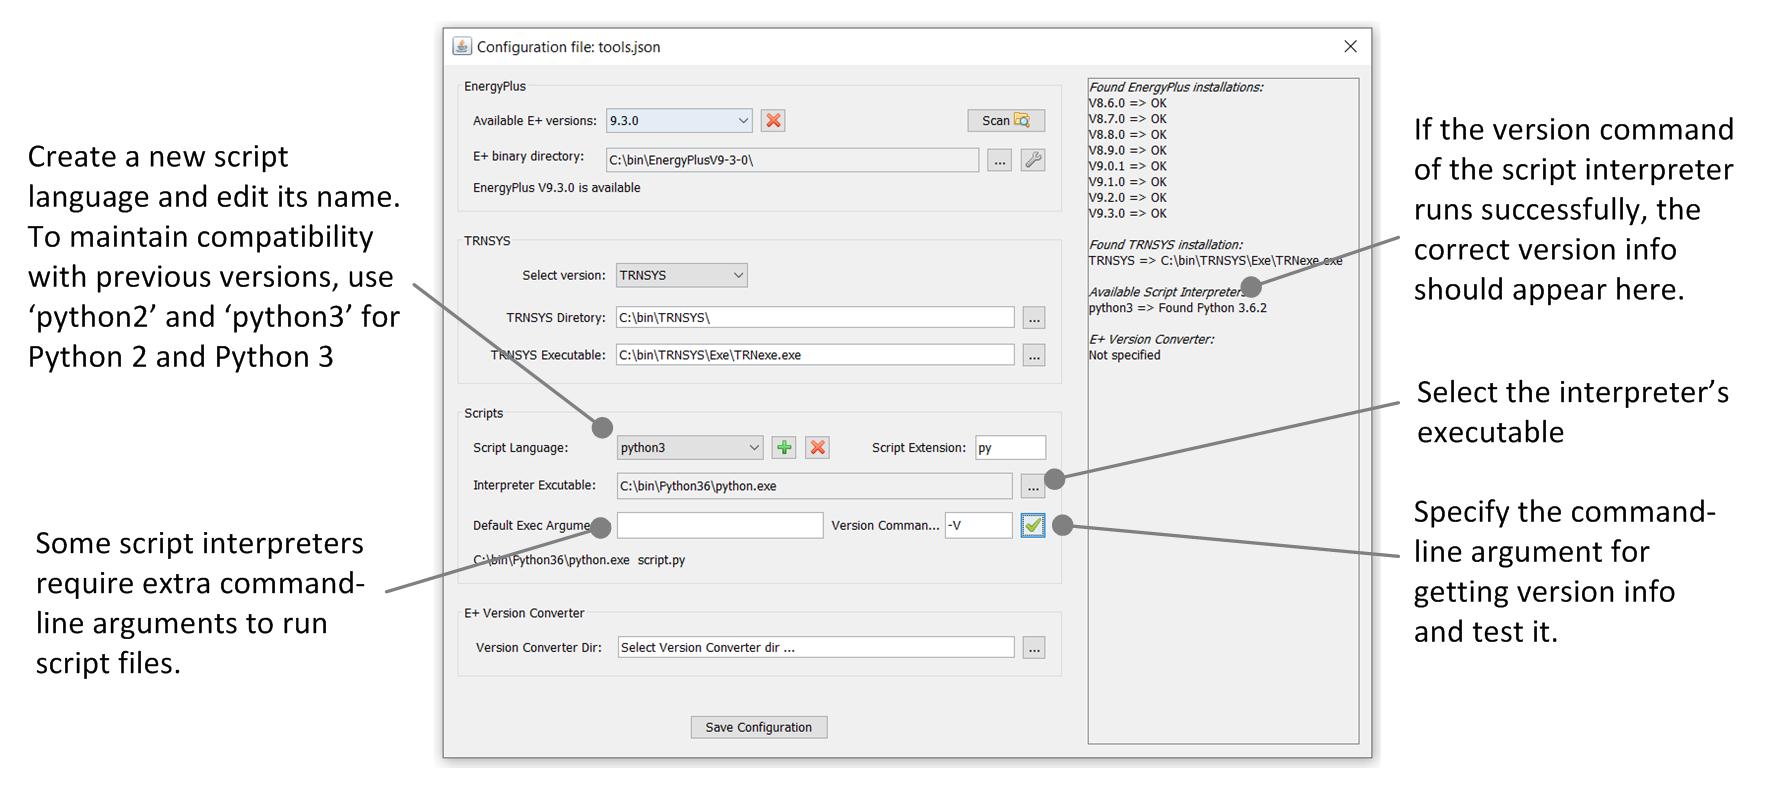Remove the python3 script language with red X
The image size is (1772, 788).
(817, 447)
